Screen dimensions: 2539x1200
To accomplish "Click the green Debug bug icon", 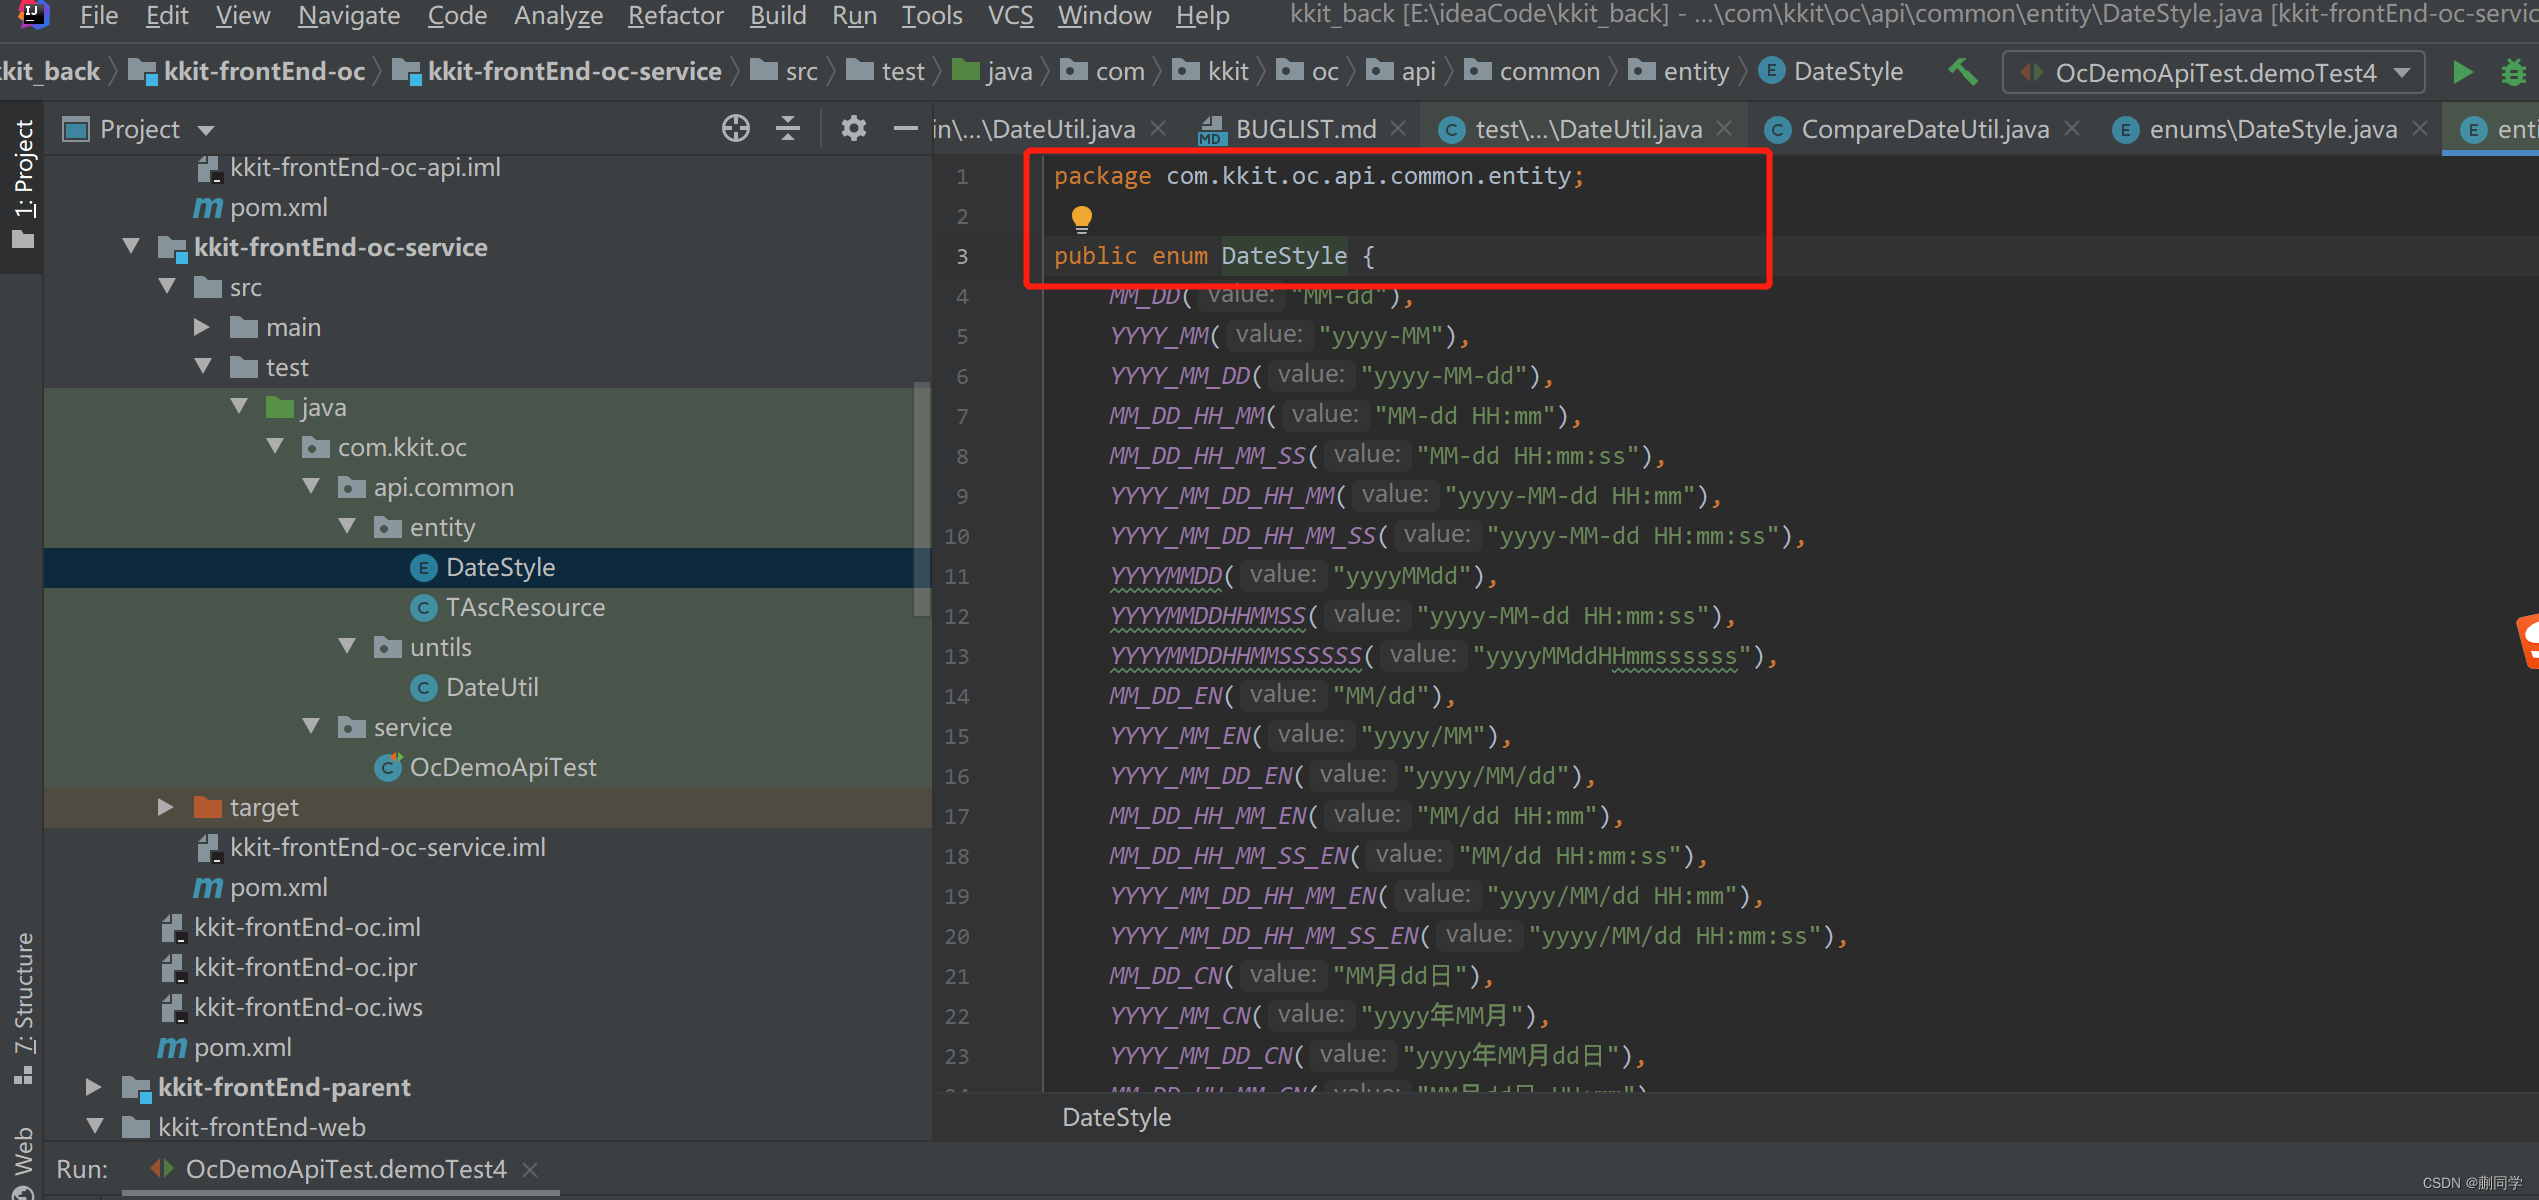I will click(x=2513, y=72).
